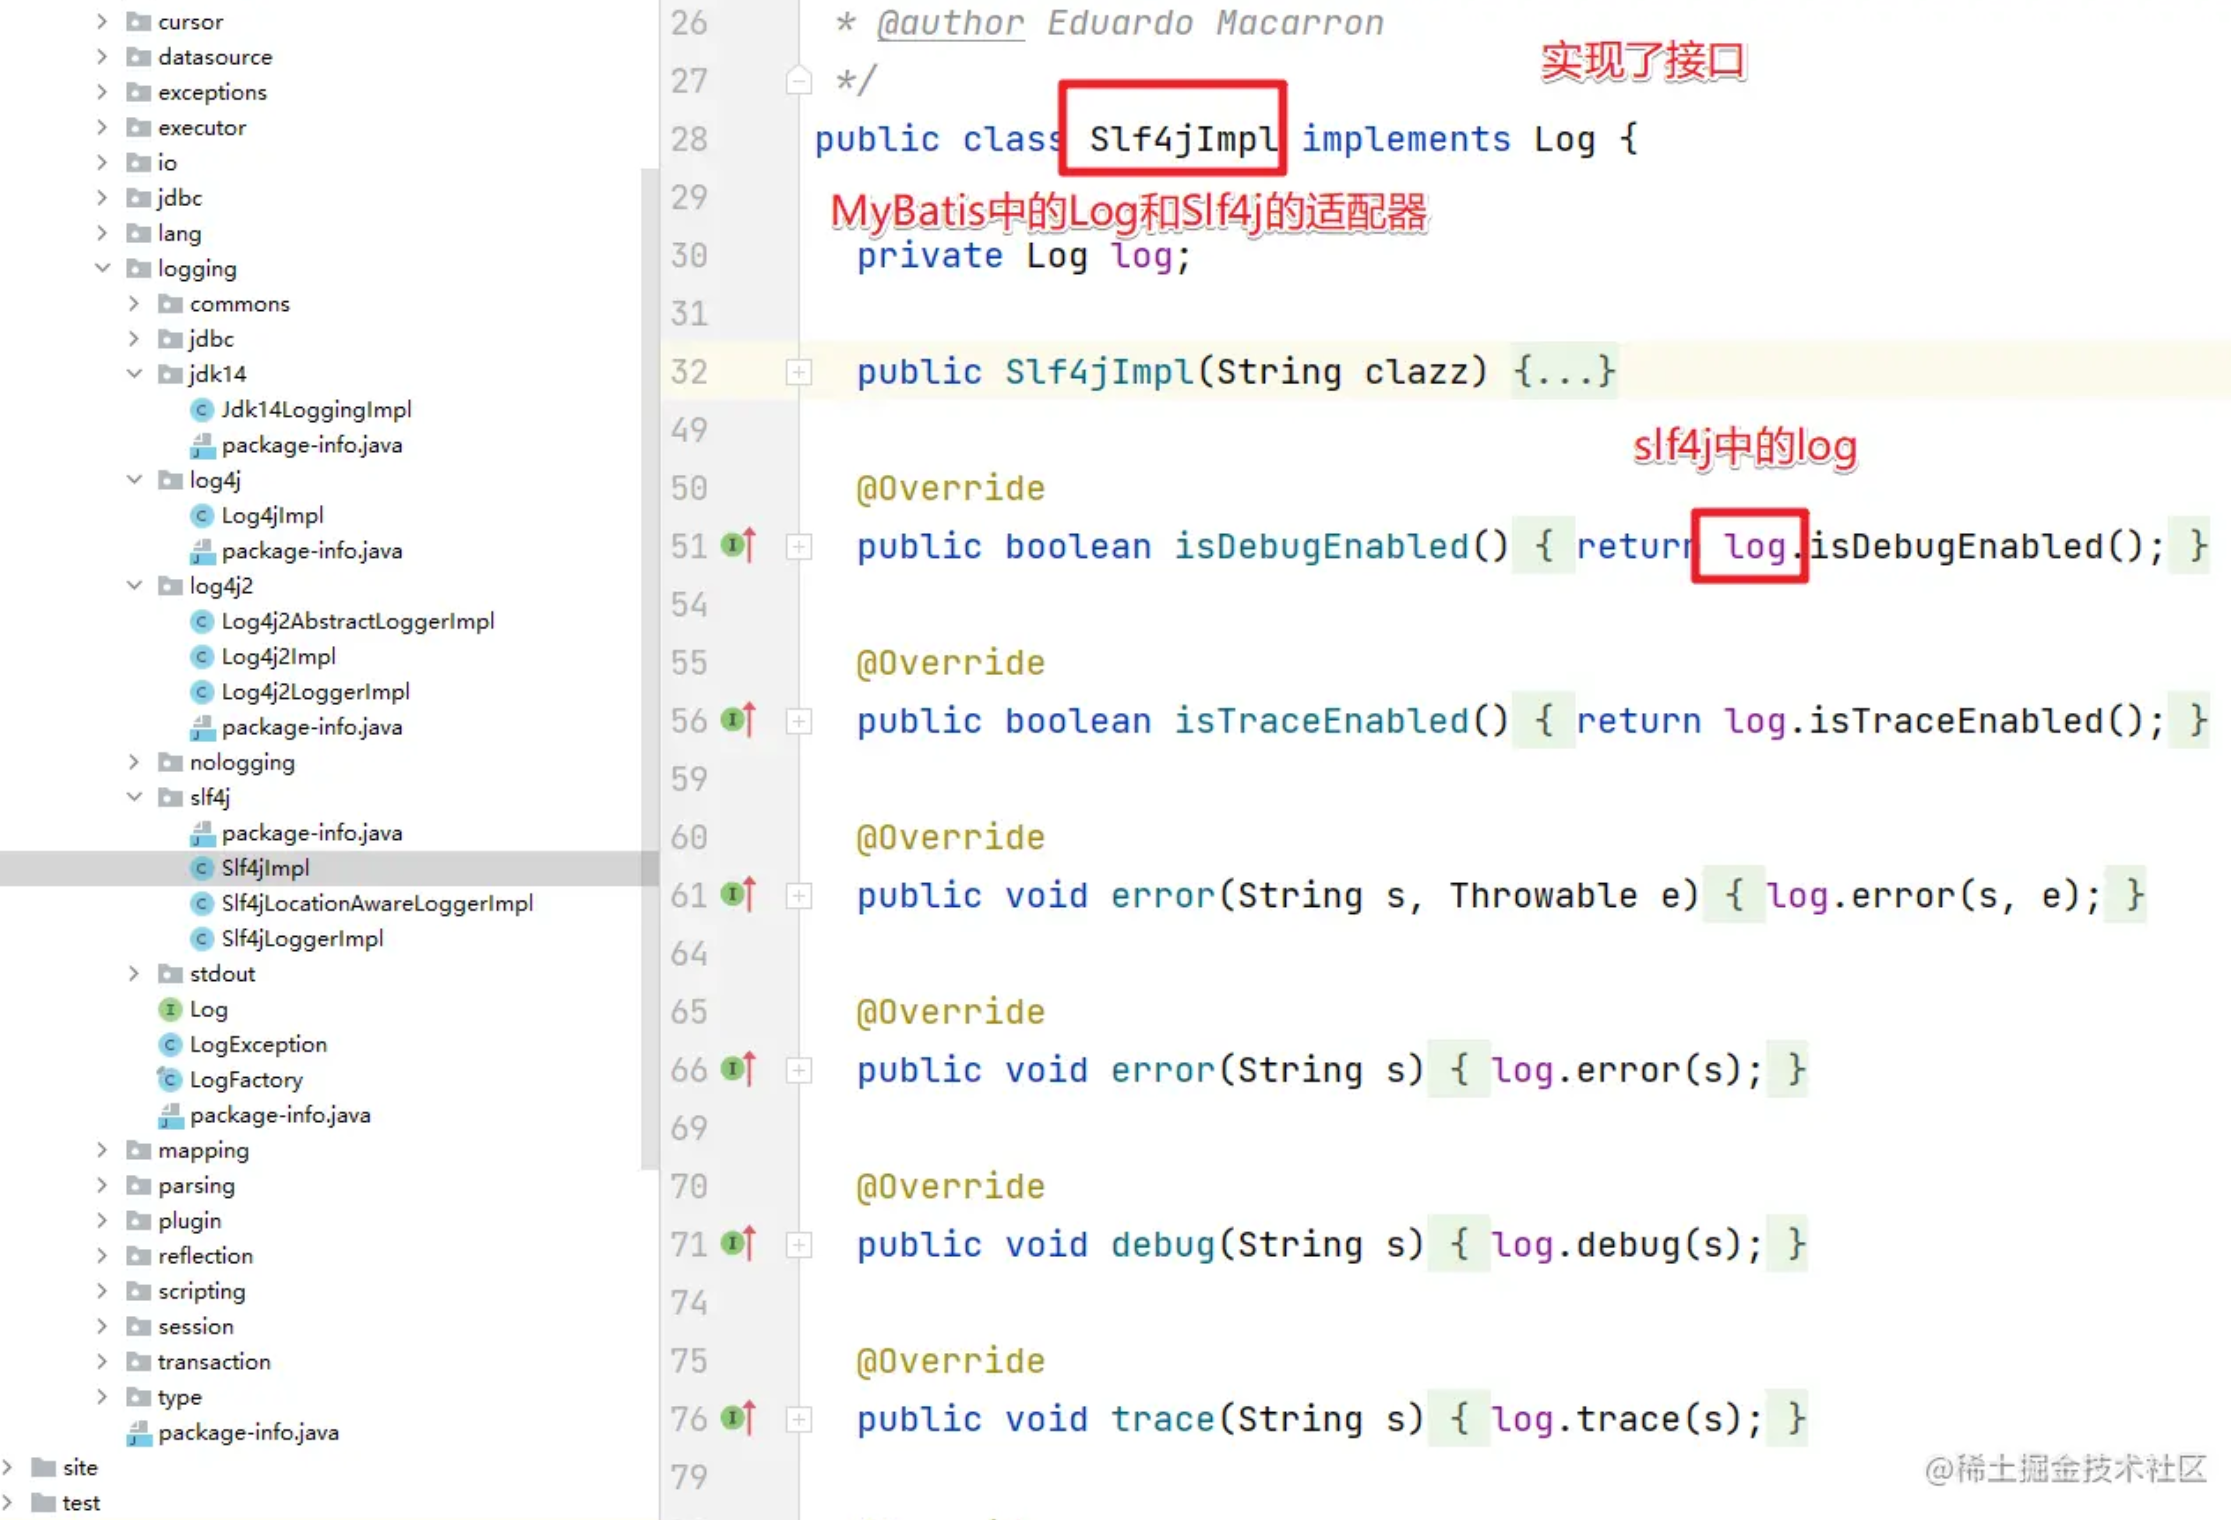2231x1520 pixels.
Task: Expand the stdout folder
Action: 135,973
